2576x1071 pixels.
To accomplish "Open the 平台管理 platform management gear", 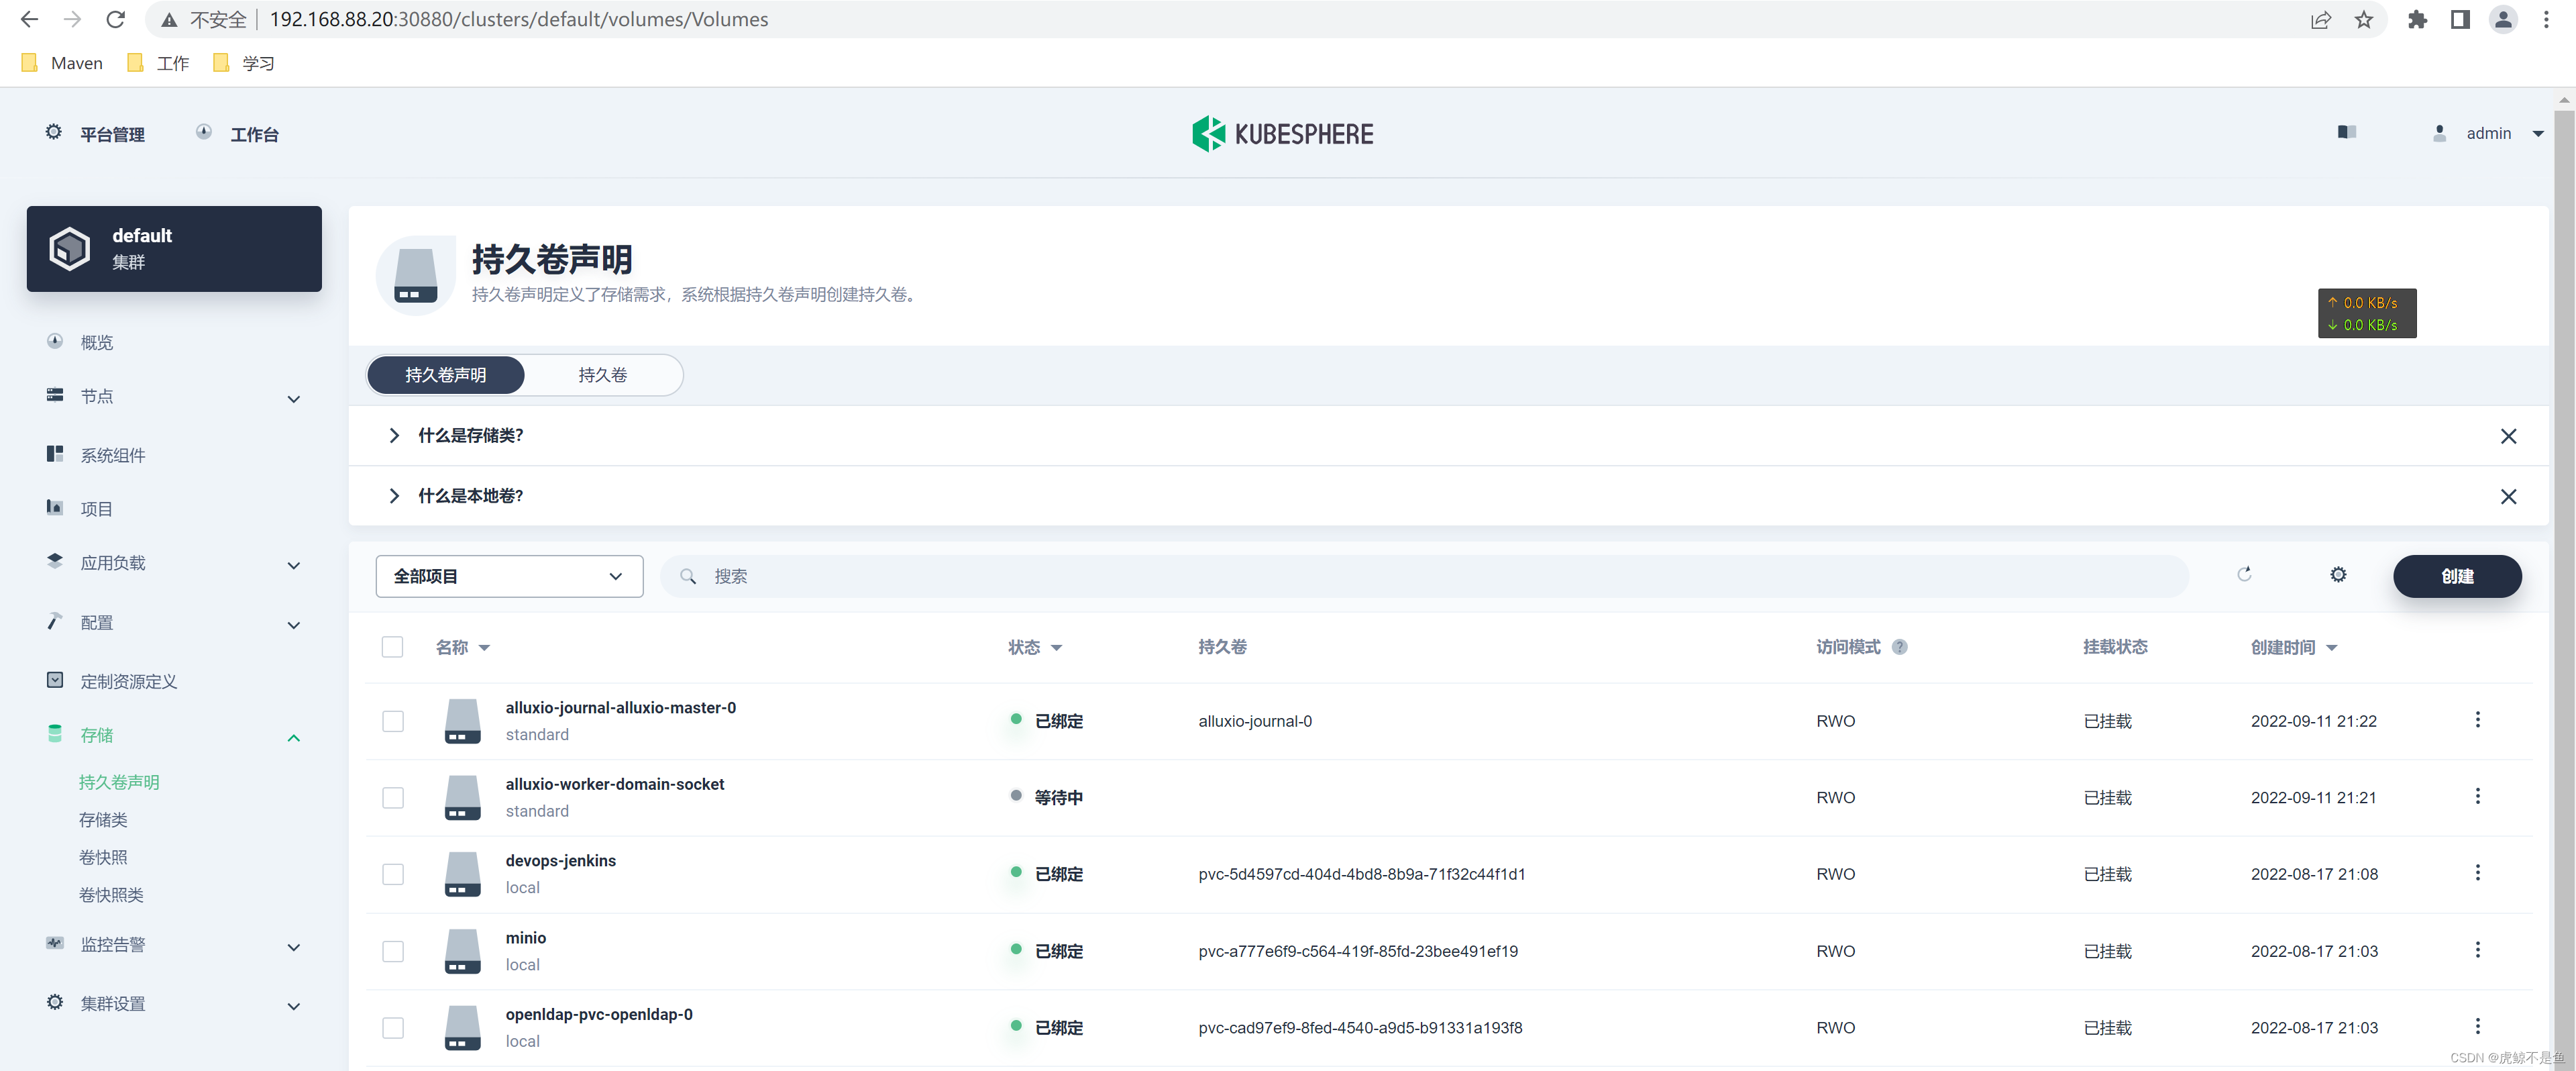I will pos(54,132).
